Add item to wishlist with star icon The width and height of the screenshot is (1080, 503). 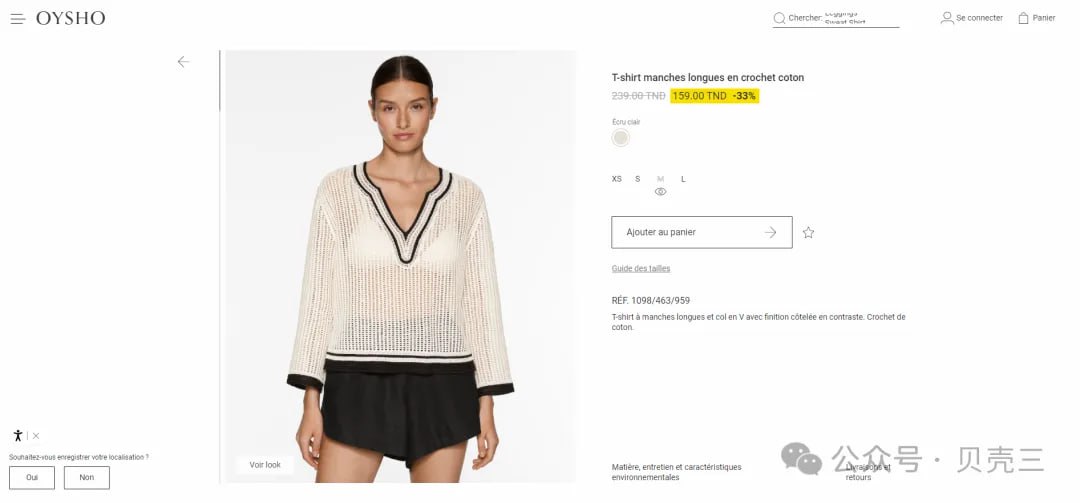pyautogui.click(x=809, y=233)
